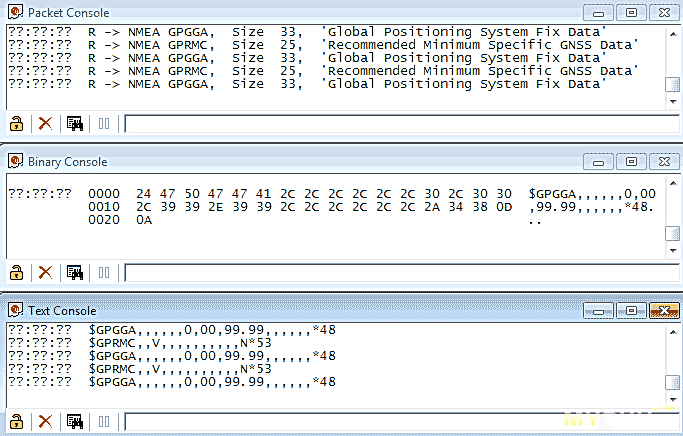Close the Text Console window
683x436 pixels.
coord(661,311)
